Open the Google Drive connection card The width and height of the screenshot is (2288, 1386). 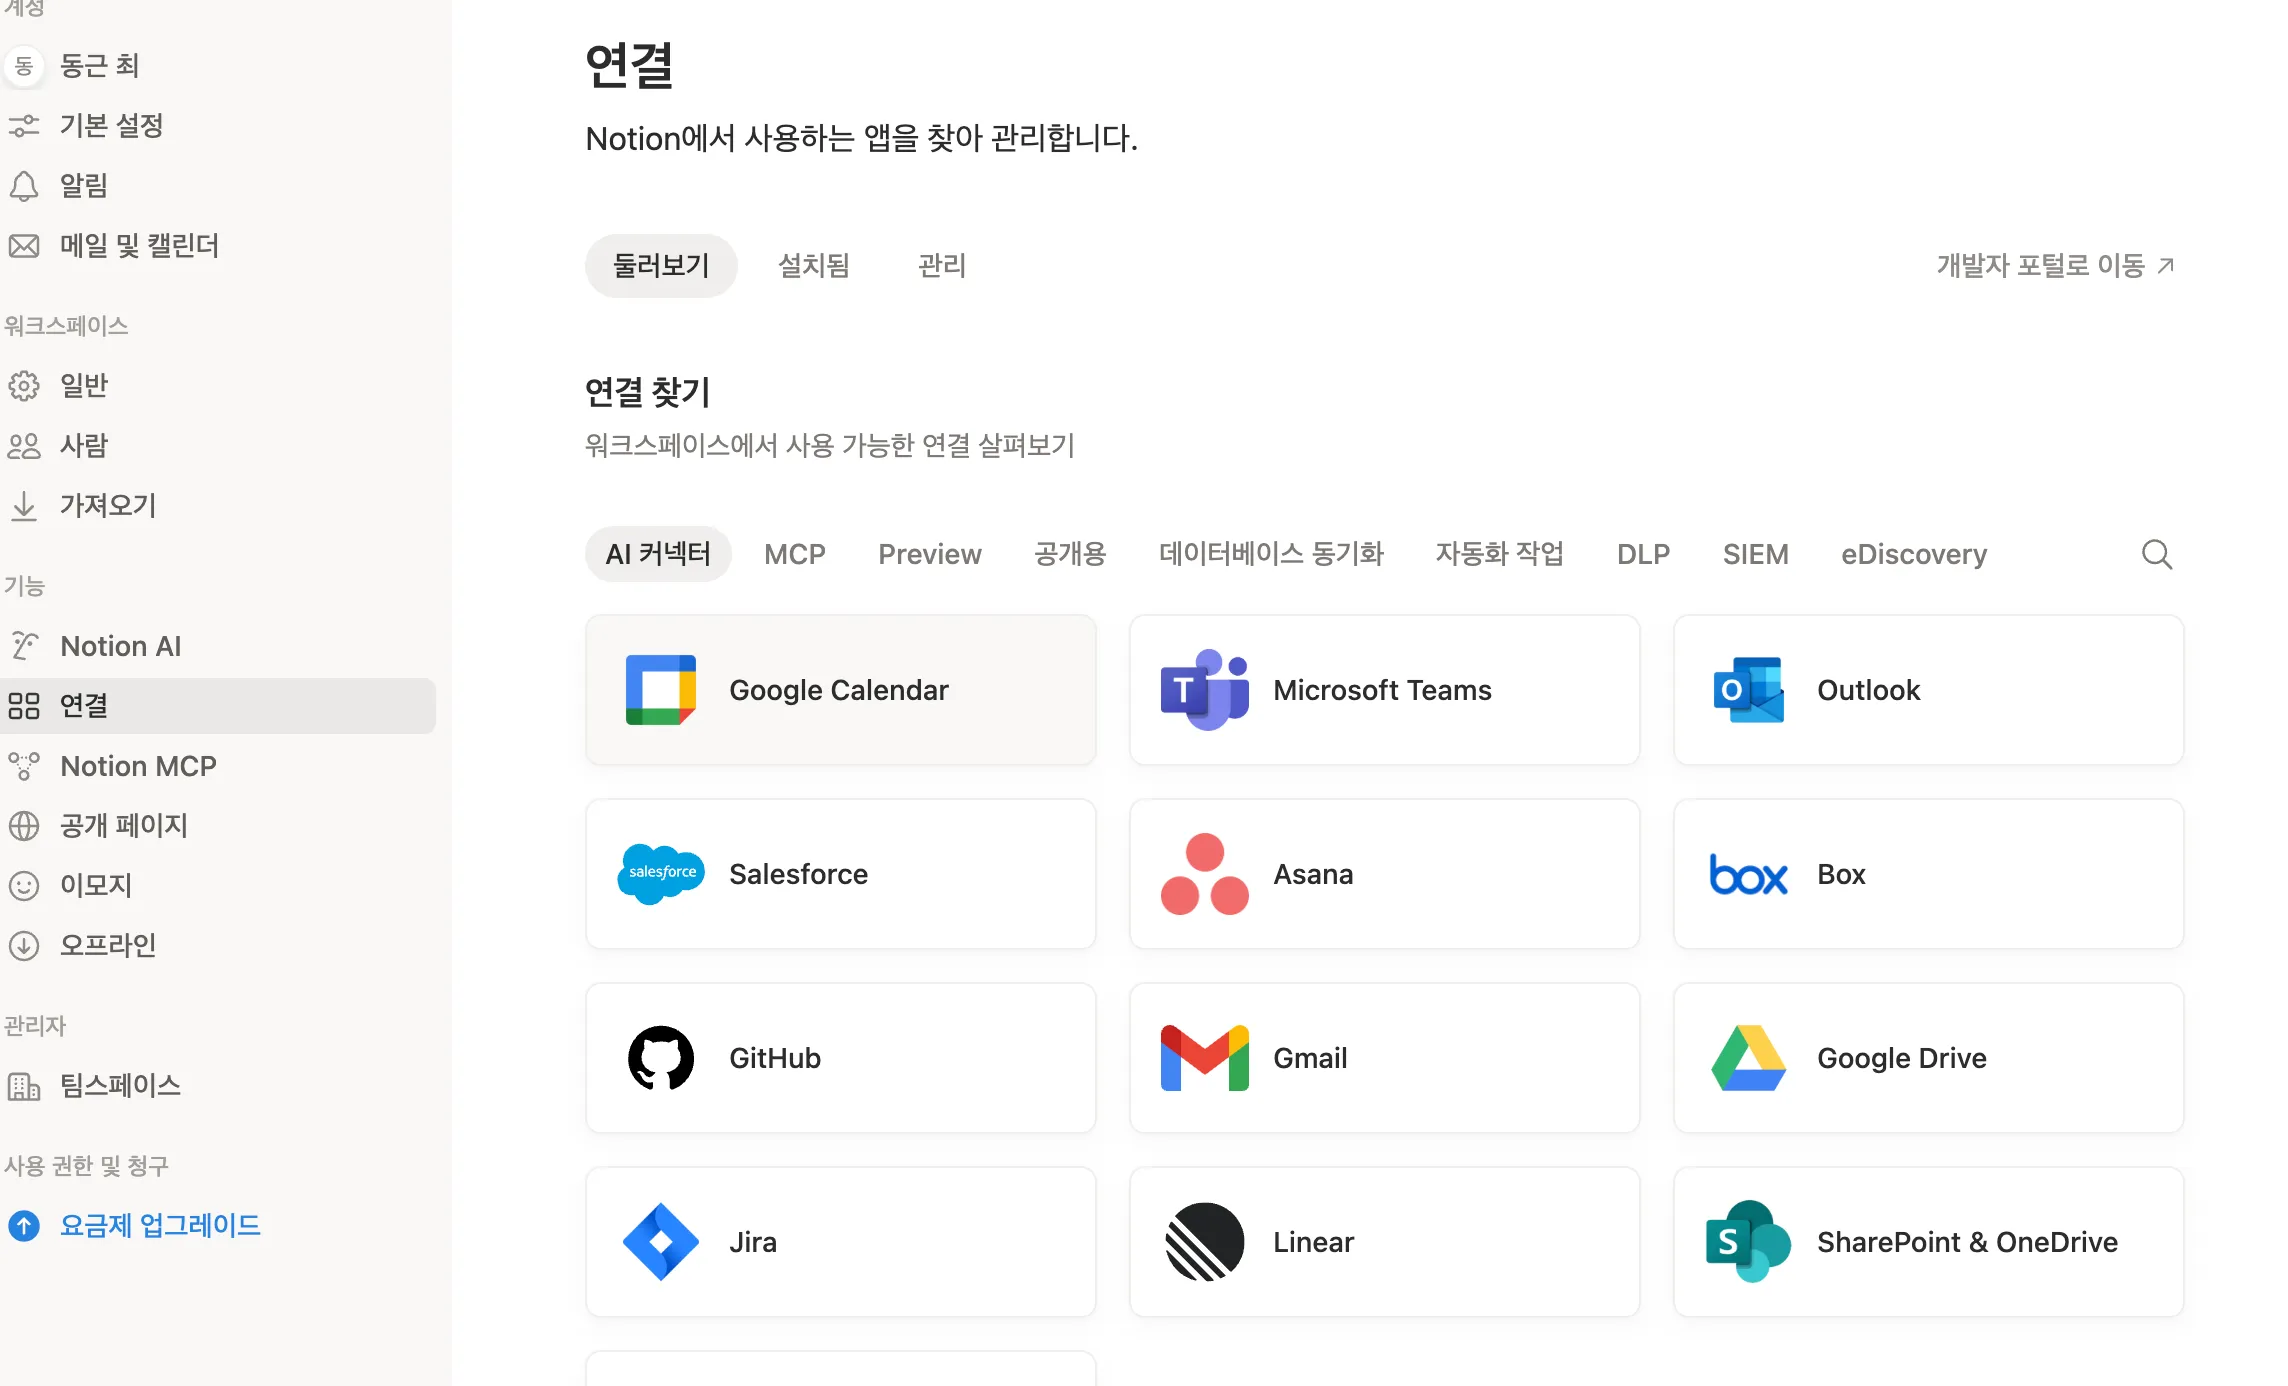[1929, 1058]
